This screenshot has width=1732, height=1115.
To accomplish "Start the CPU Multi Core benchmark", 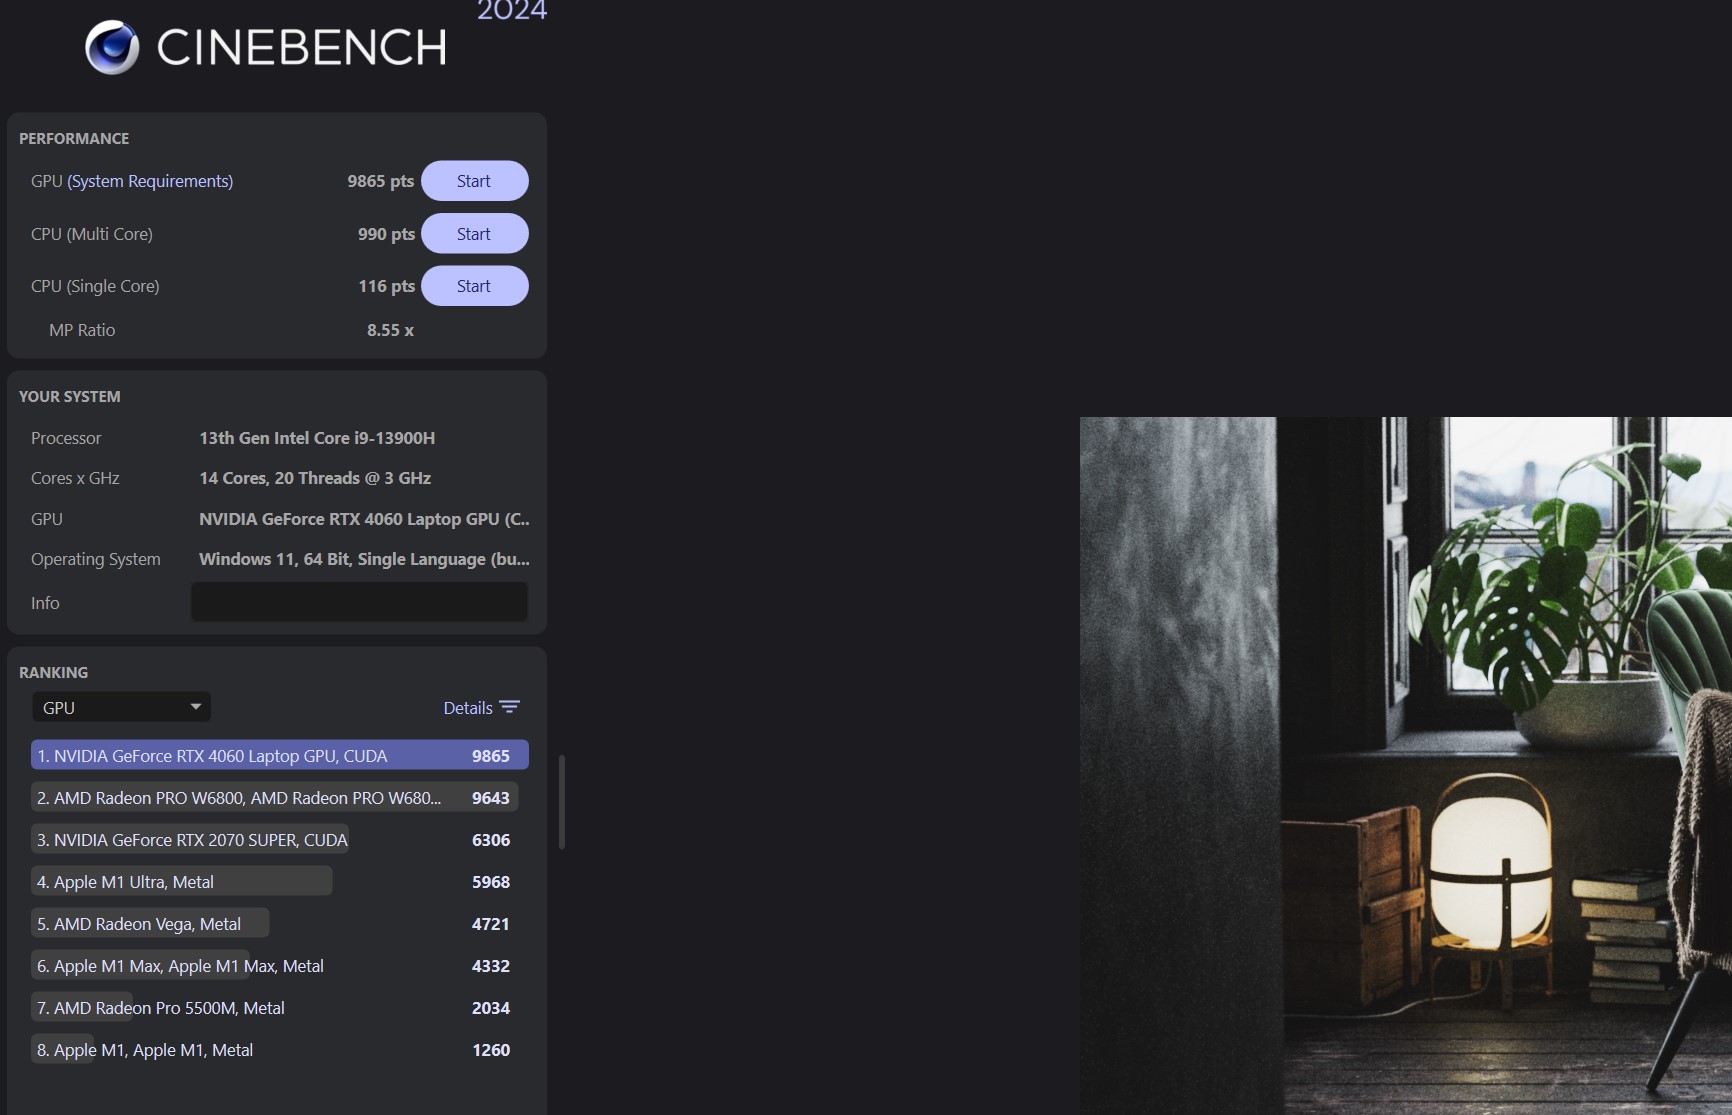I will click(474, 234).
